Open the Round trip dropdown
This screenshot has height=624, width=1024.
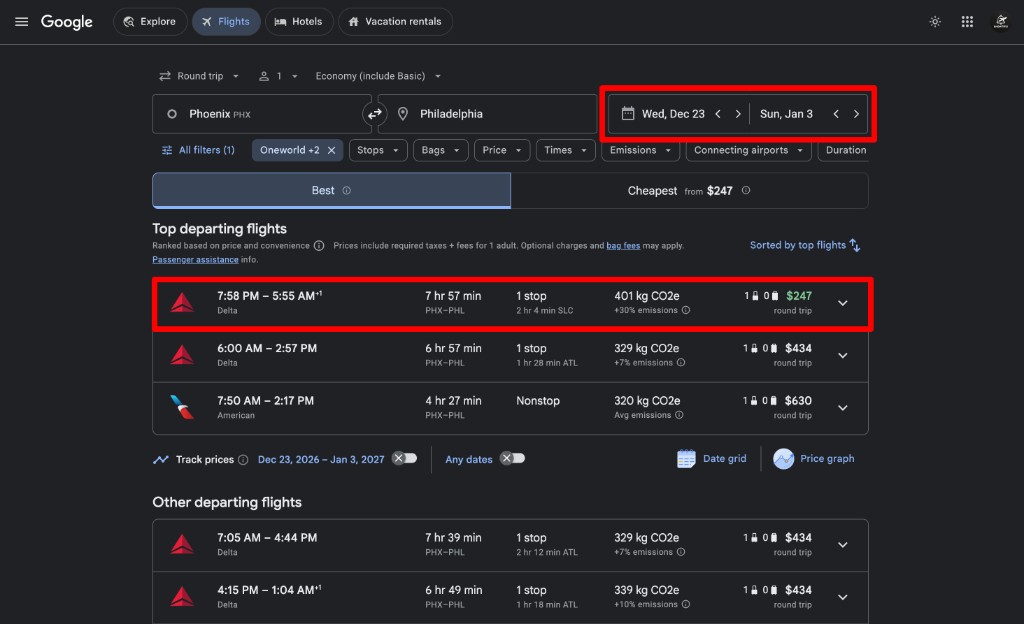point(199,76)
